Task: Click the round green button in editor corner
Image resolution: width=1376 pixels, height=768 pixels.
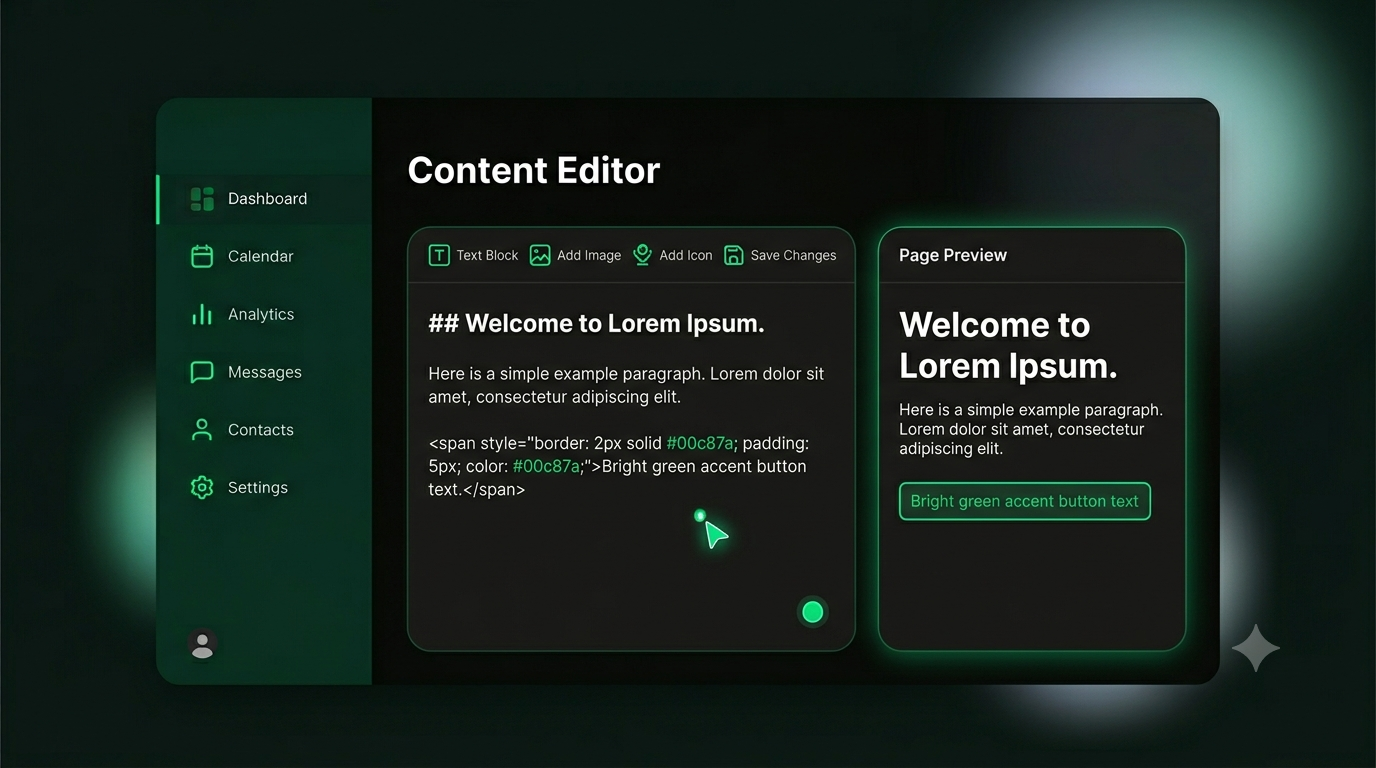Action: (813, 612)
